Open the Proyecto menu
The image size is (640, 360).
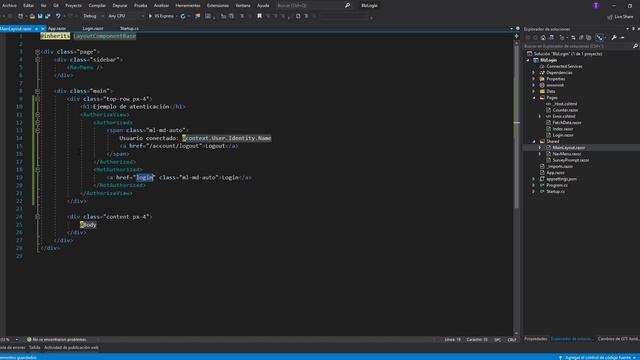pyautogui.click(x=73, y=6)
